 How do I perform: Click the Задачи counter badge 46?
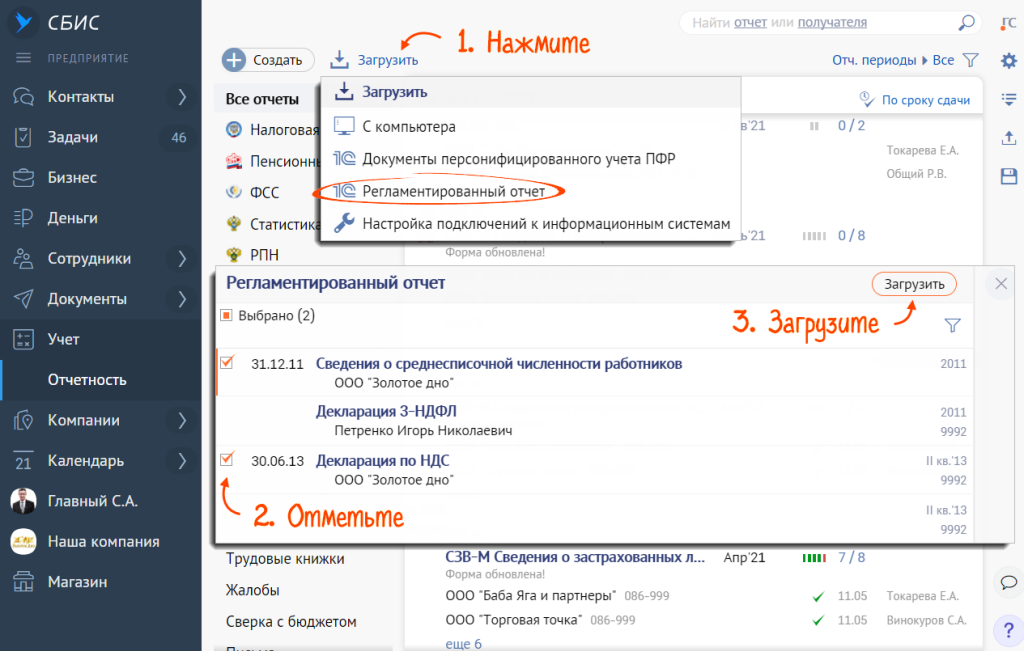click(x=178, y=137)
